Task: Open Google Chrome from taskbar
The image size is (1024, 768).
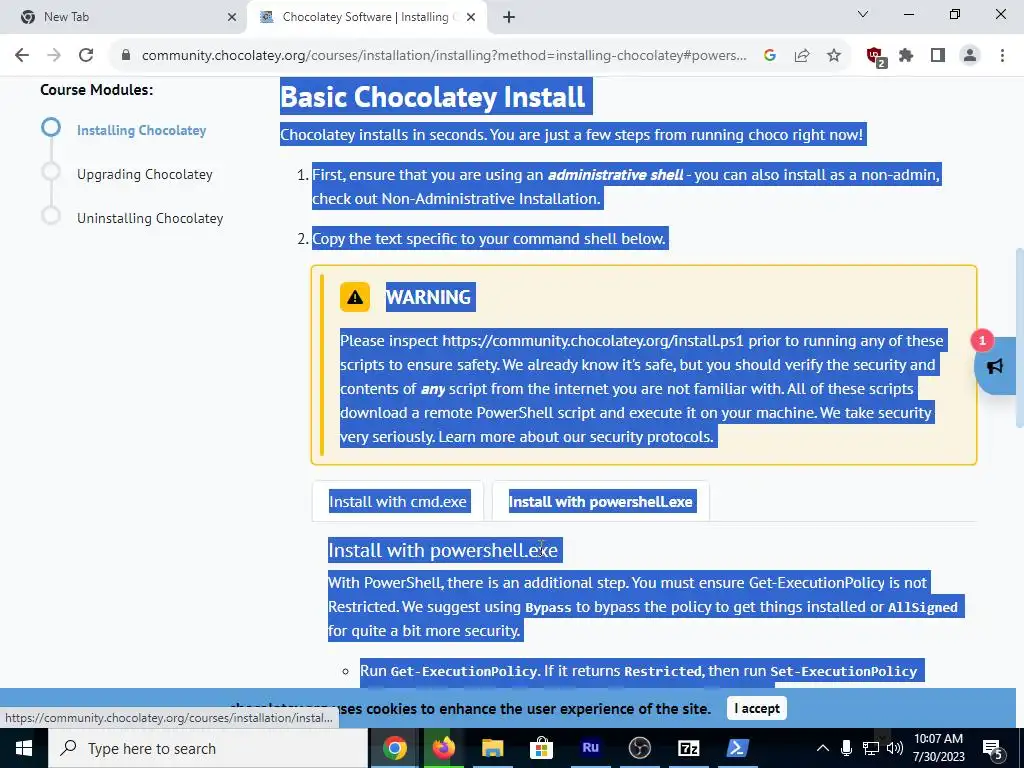Action: click(x=394, y=748)
